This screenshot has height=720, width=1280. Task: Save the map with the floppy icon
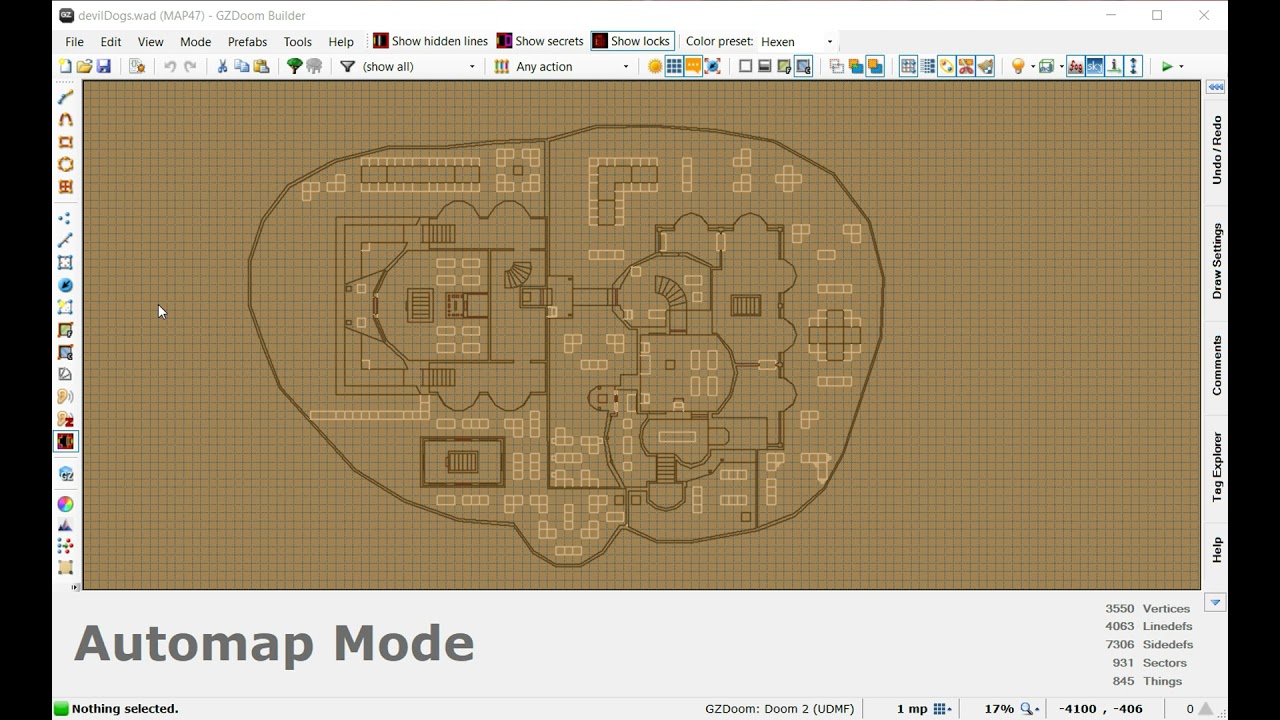click(103, 66)
